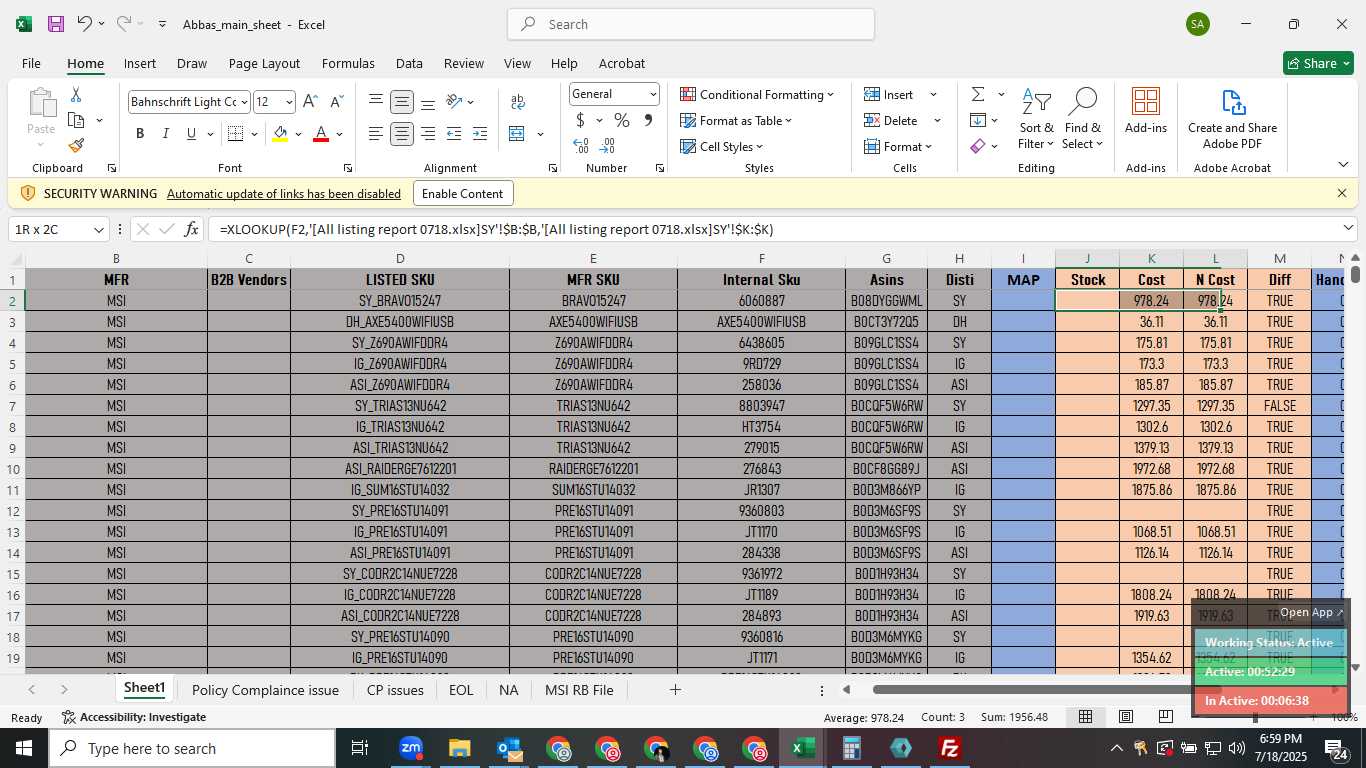The height and width of the screenshot is (768, 1366).
Task: Toggle Align Right
Action: 428,134
